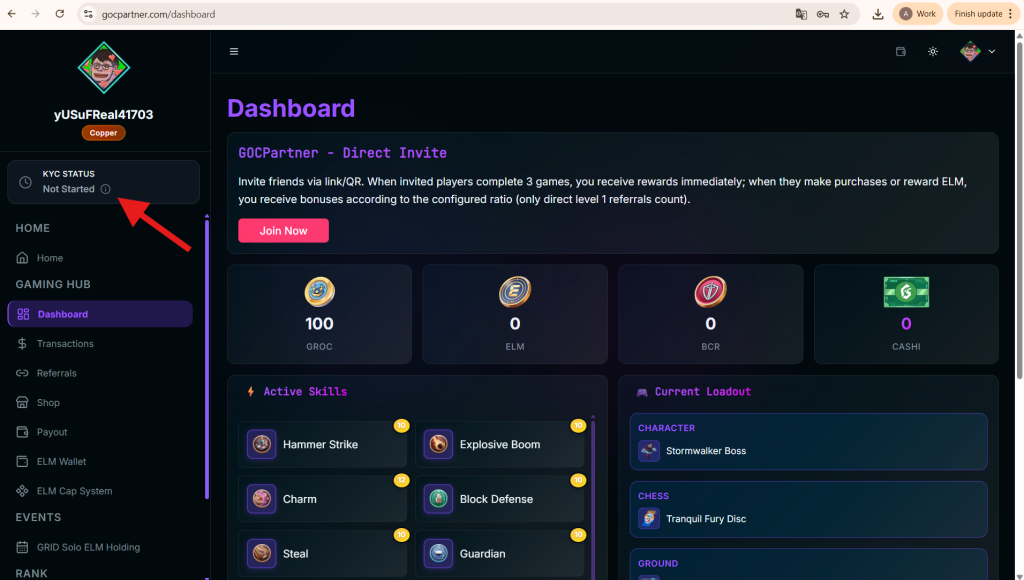This screenshot has height=580, width=1024.
Task: Expand the user avatar dropdown in header
Action: 978,52
